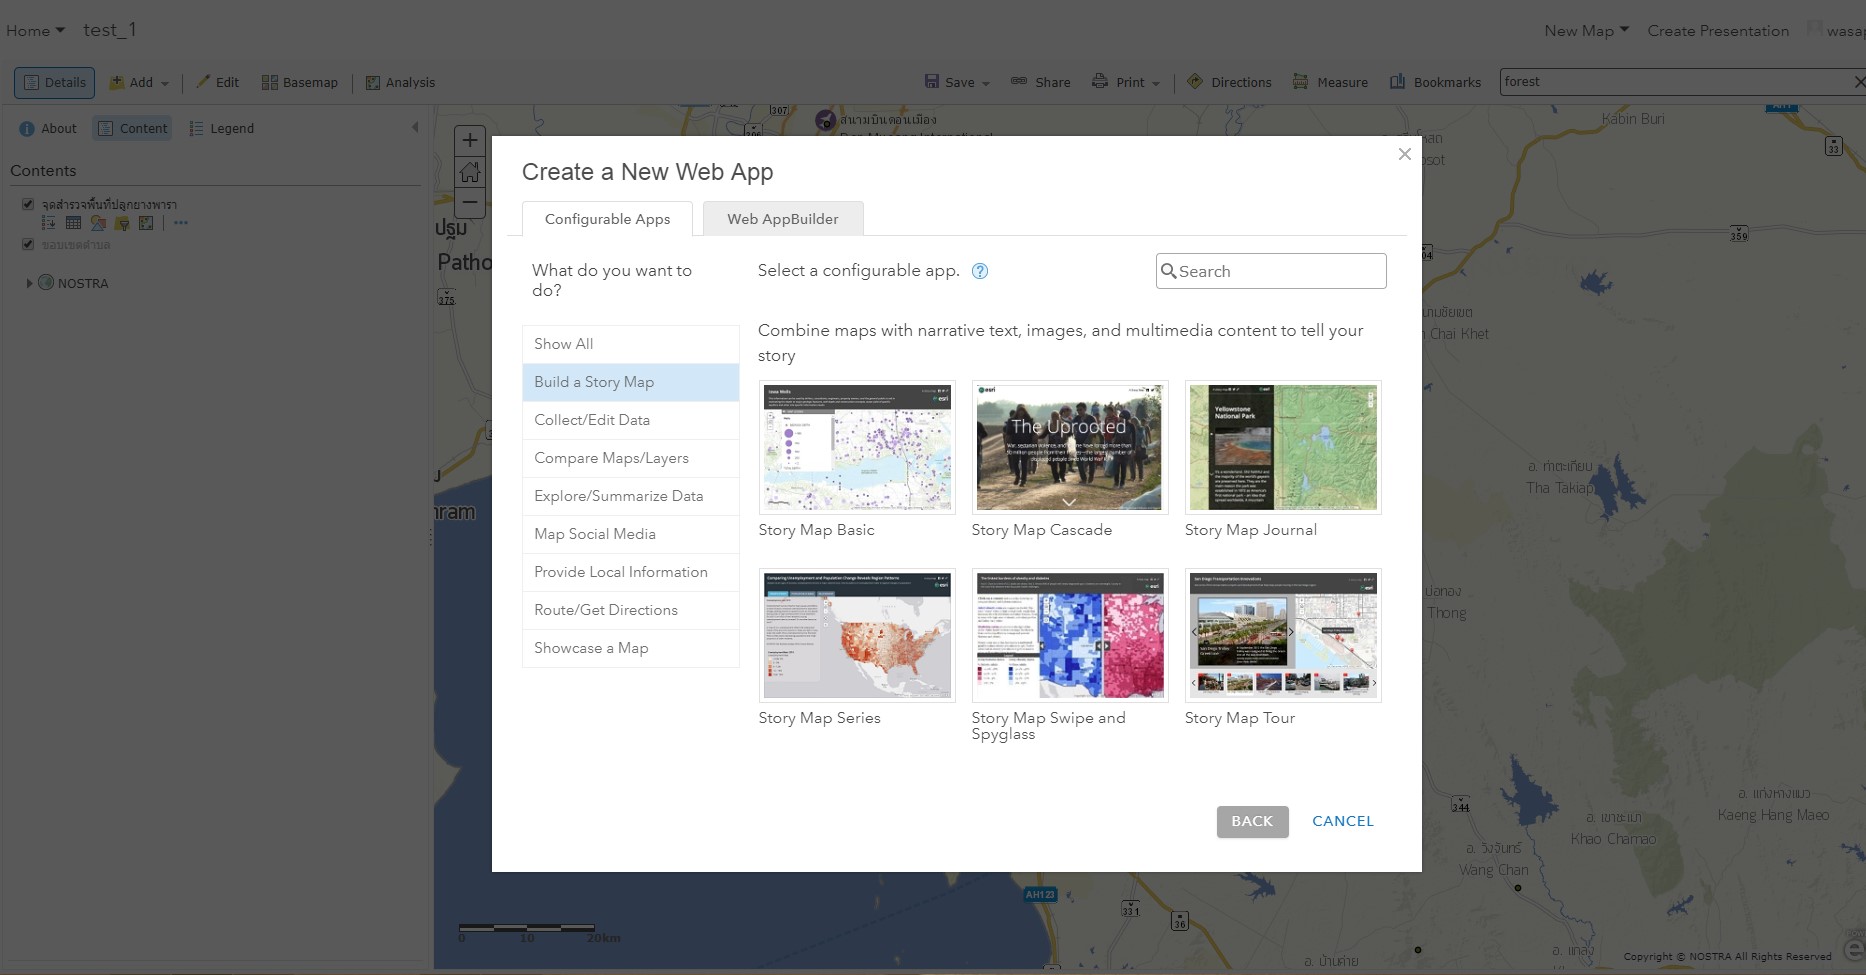
Task: Switch to the Web AppBuilder tab
Action: click(783, 219)
